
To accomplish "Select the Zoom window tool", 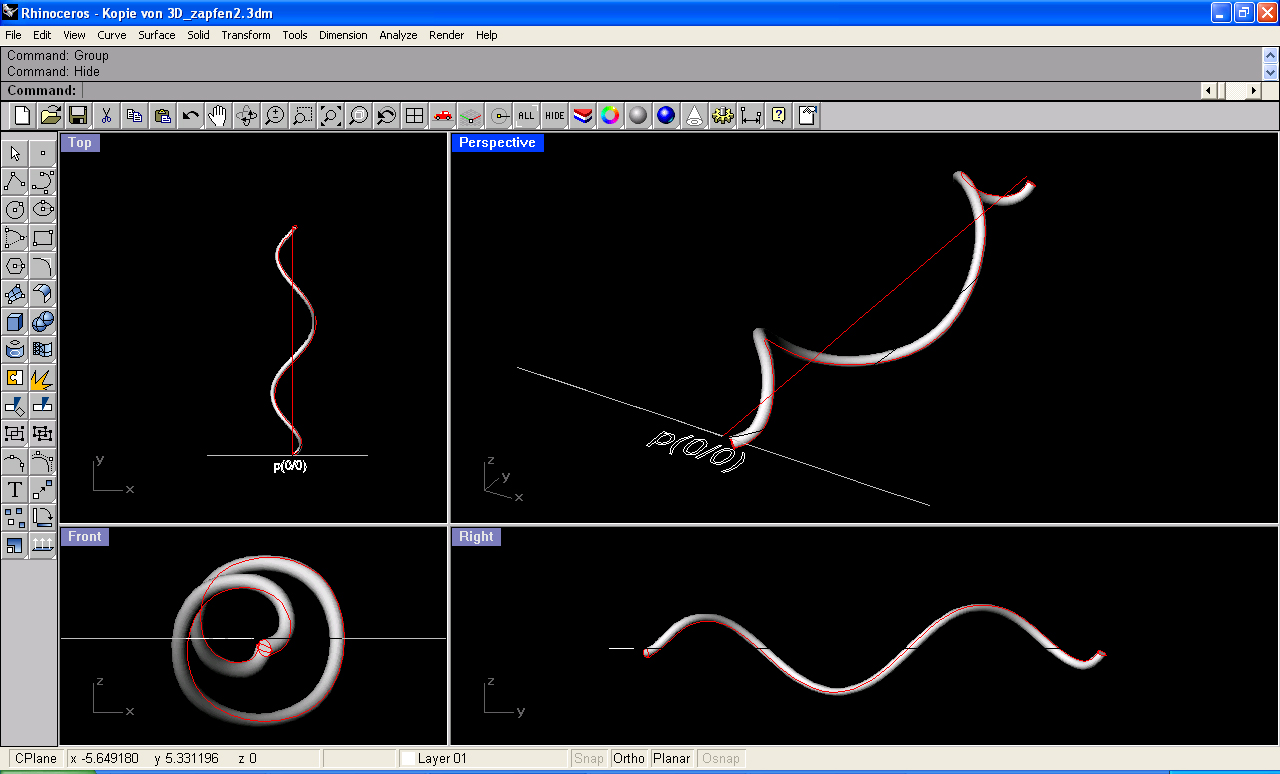I will (x=302, y=116).
